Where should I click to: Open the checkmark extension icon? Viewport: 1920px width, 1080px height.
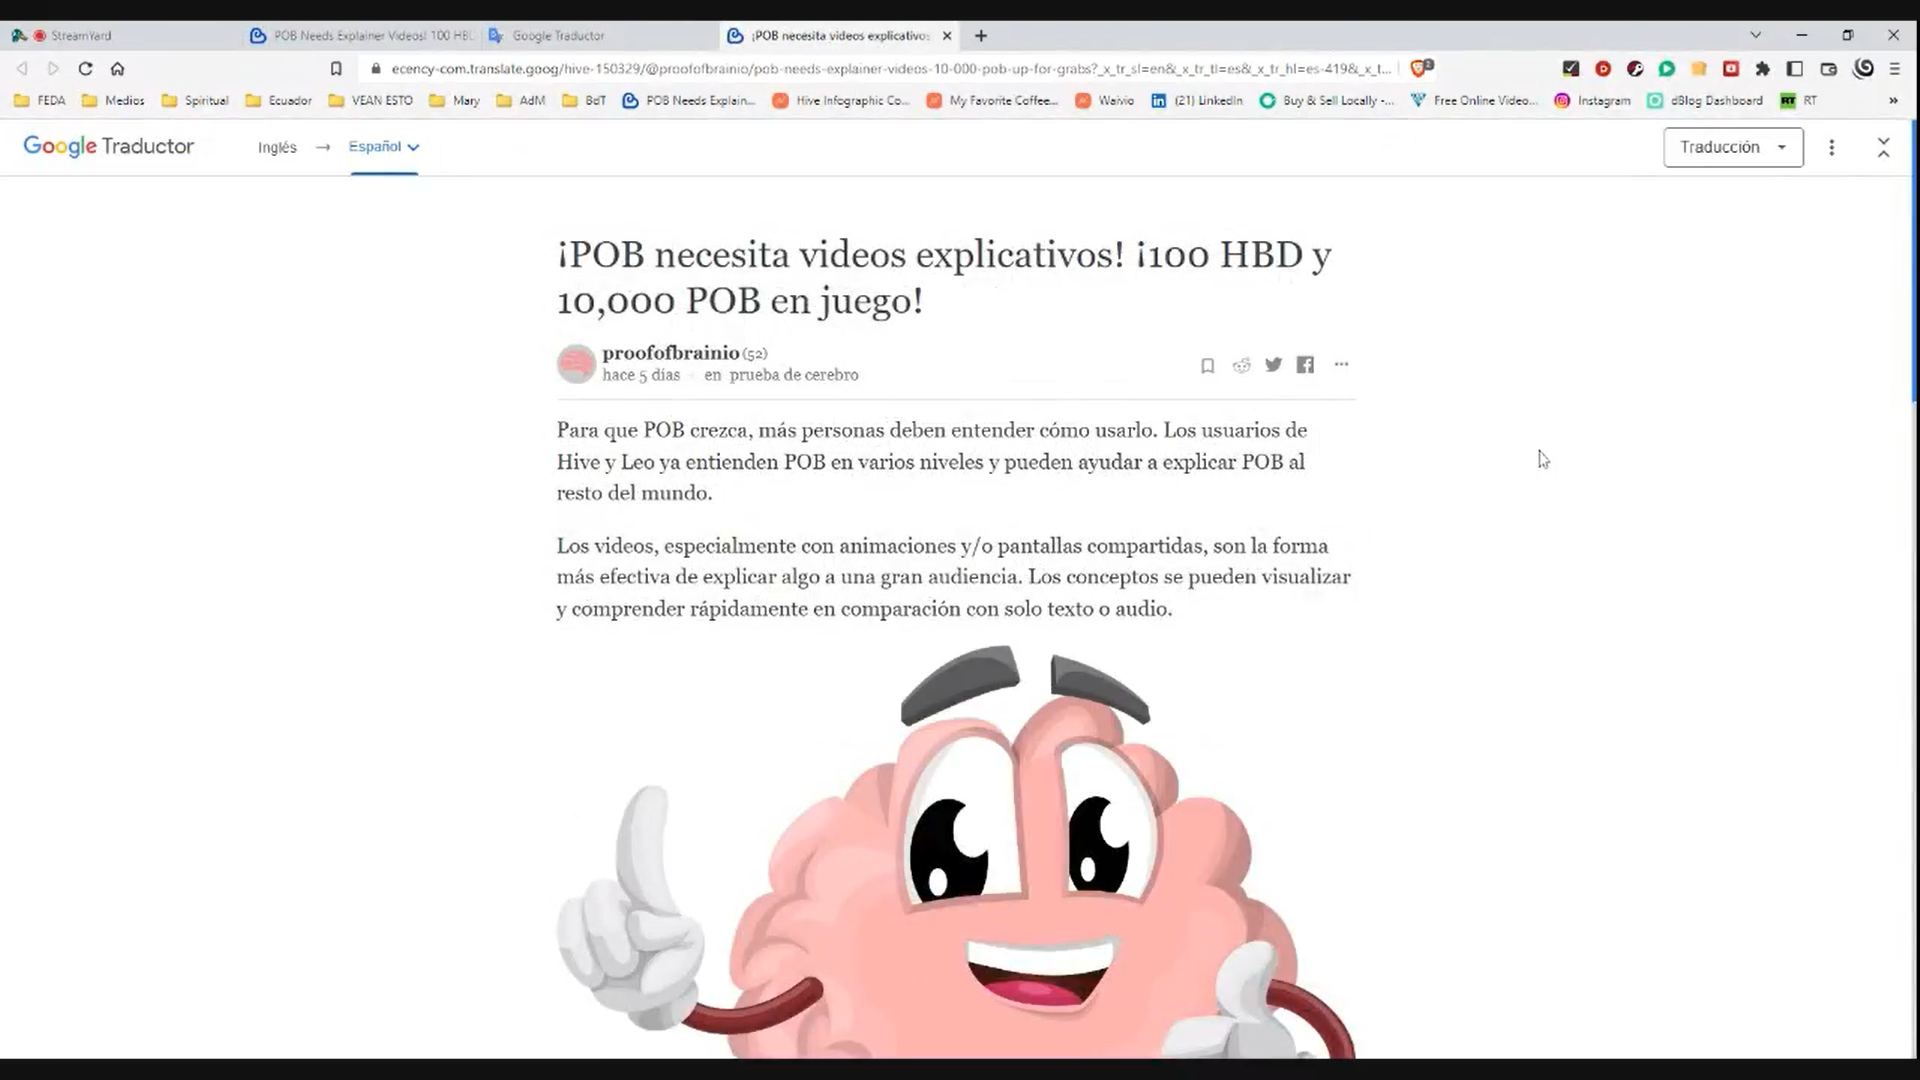click(x=1571, y=69)
